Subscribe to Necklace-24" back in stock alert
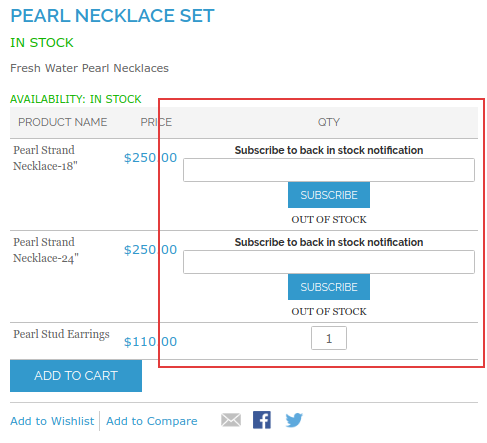Image resolution: width=487 pixels, height=443 pixels. 329,287
